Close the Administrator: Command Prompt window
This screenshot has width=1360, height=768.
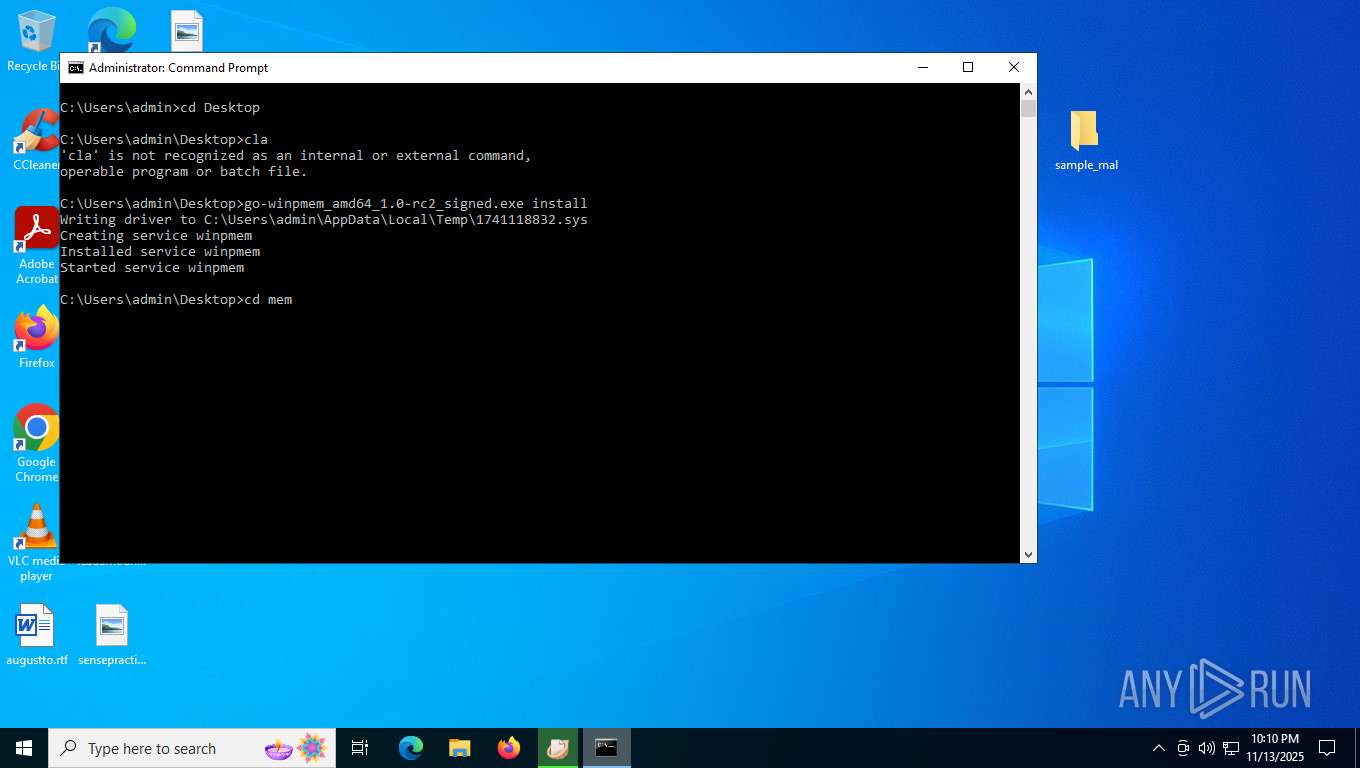(x=1014, y=68)
